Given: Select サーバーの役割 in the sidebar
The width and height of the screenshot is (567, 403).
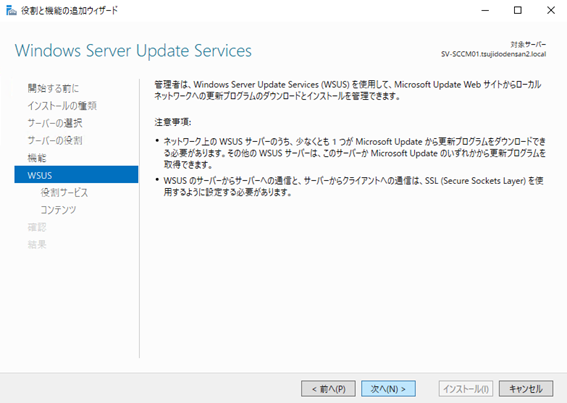Looking at the screenshot, I should (x=55, y=140).
